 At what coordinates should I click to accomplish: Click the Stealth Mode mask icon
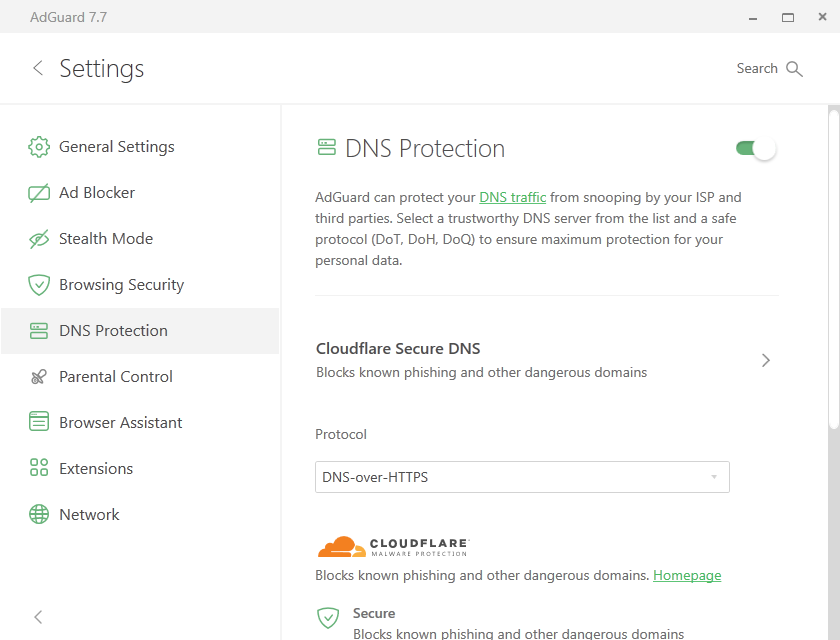click(38, 238)
